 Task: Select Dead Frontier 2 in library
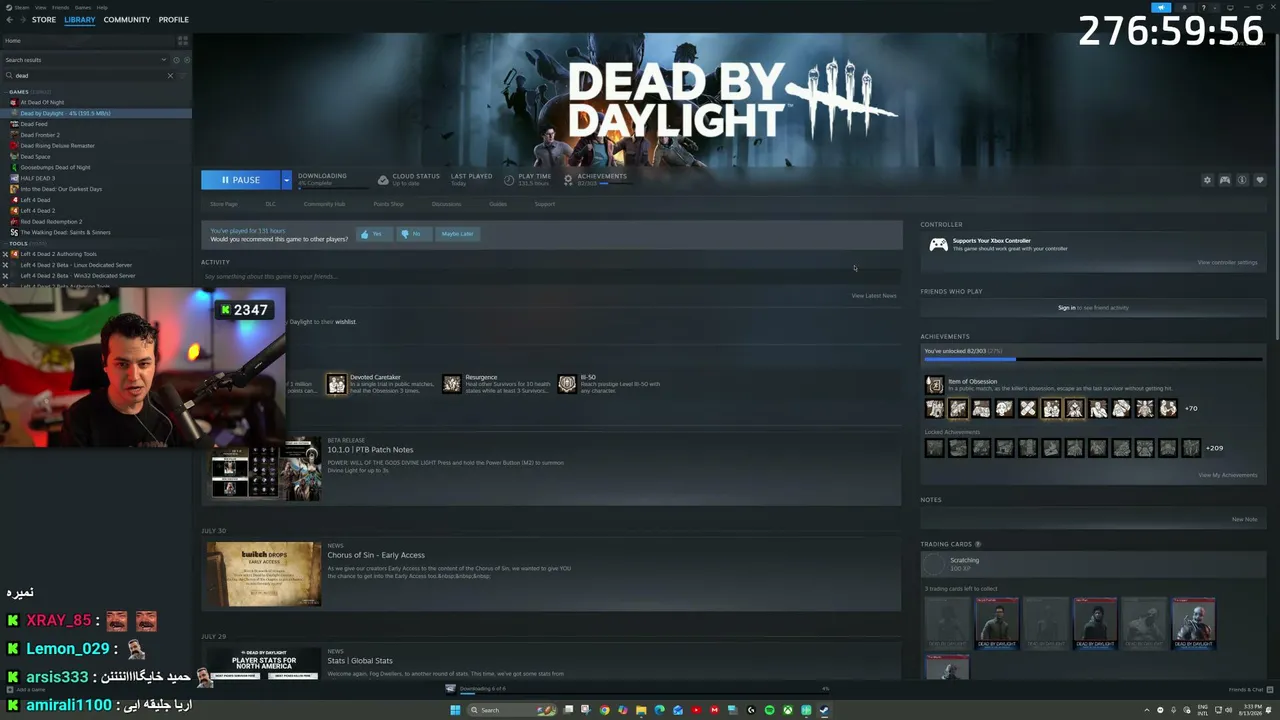40,135
